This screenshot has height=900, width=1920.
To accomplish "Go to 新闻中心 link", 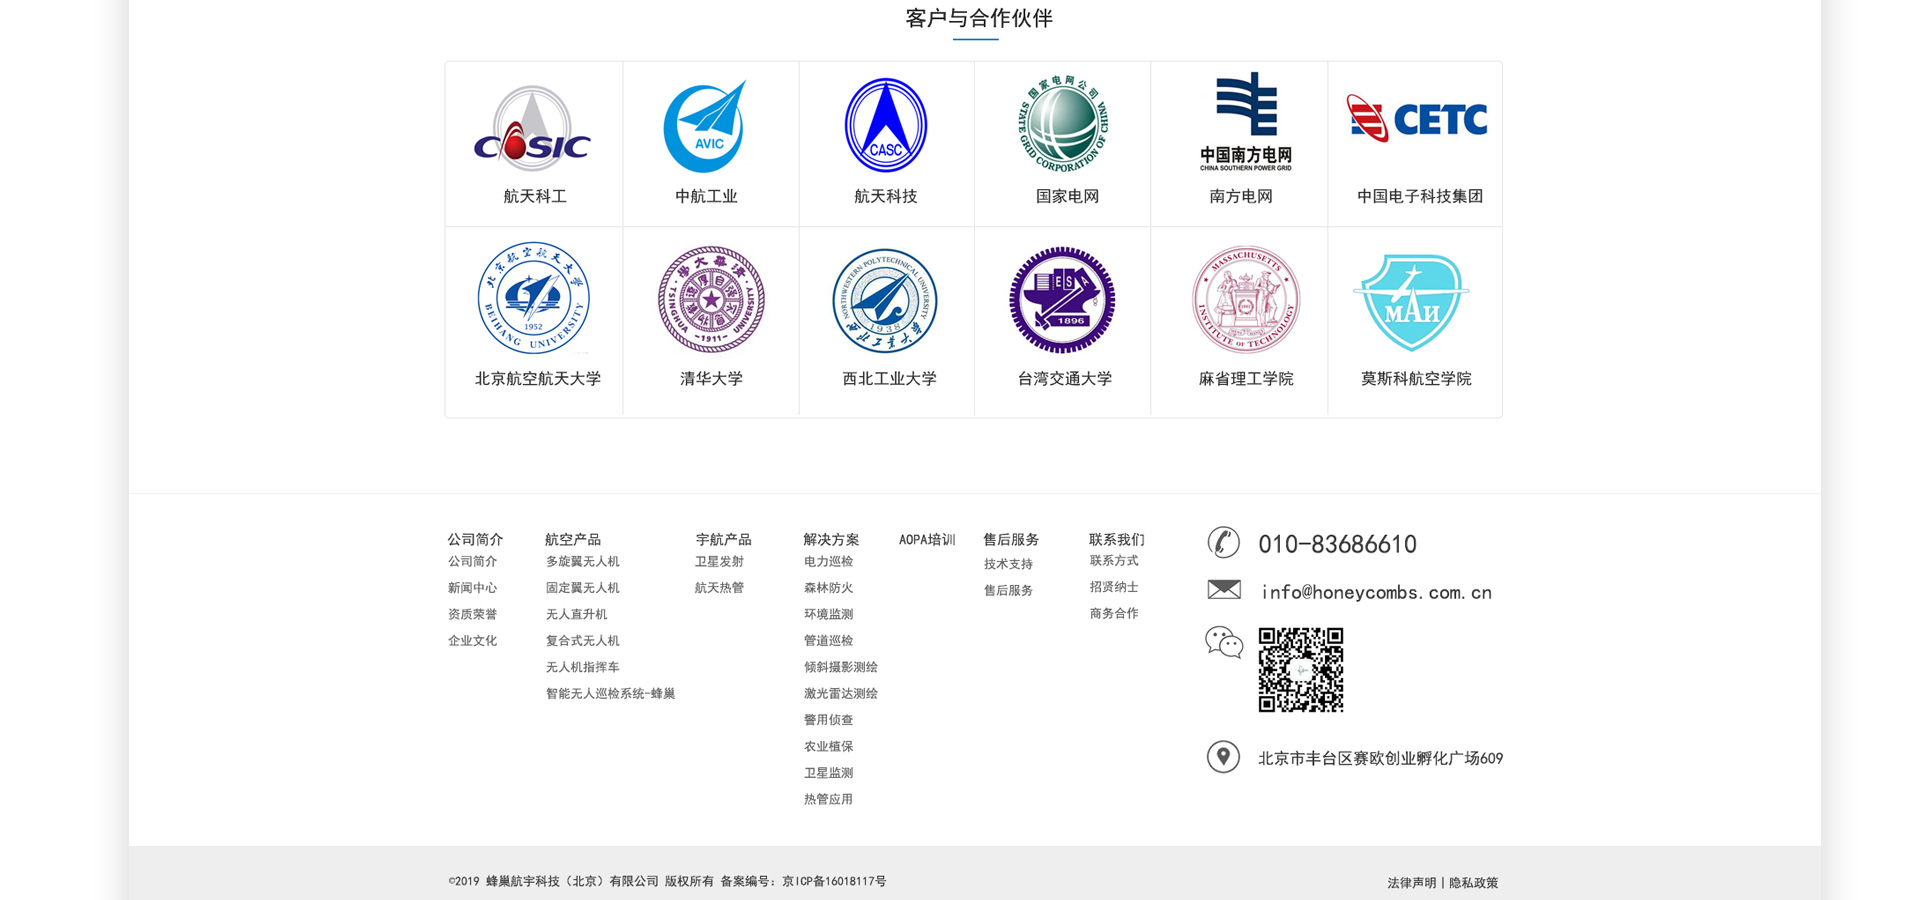I will pyautogui.click(x=472, y=588).
